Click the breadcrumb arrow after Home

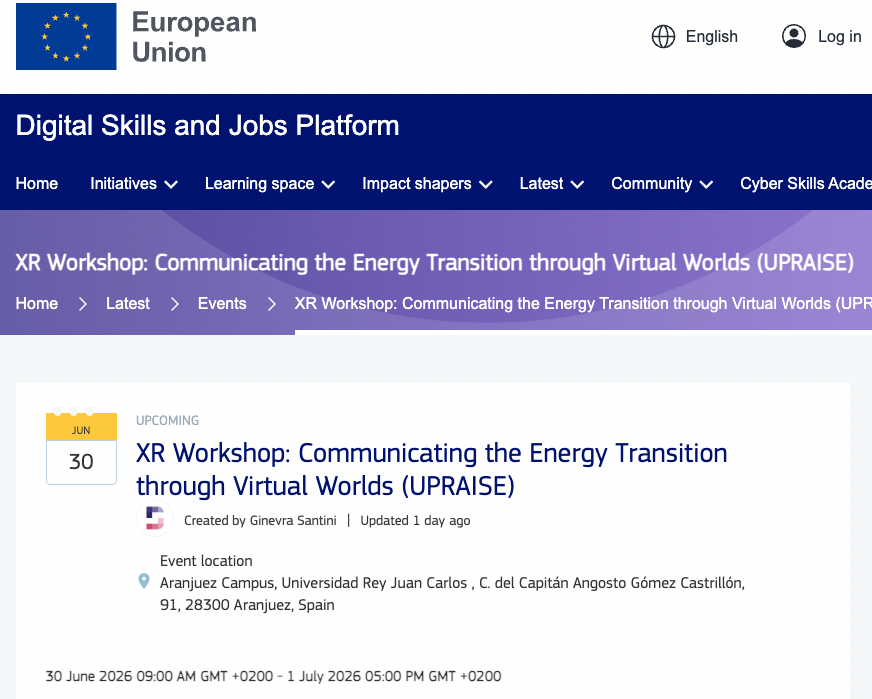(x=82, y=304)
